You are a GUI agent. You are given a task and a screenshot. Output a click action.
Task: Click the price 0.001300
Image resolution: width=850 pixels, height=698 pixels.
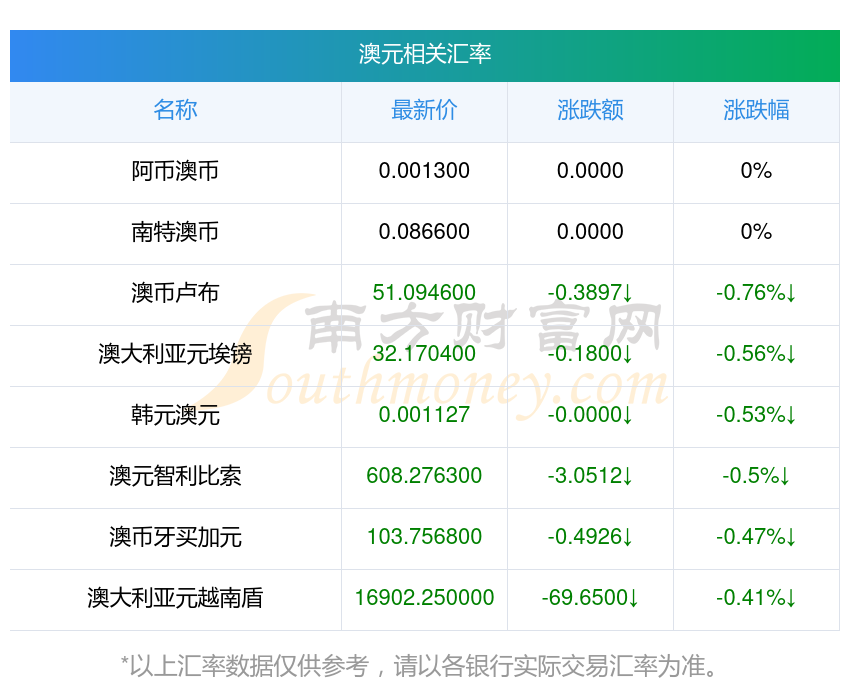(424, 171)
